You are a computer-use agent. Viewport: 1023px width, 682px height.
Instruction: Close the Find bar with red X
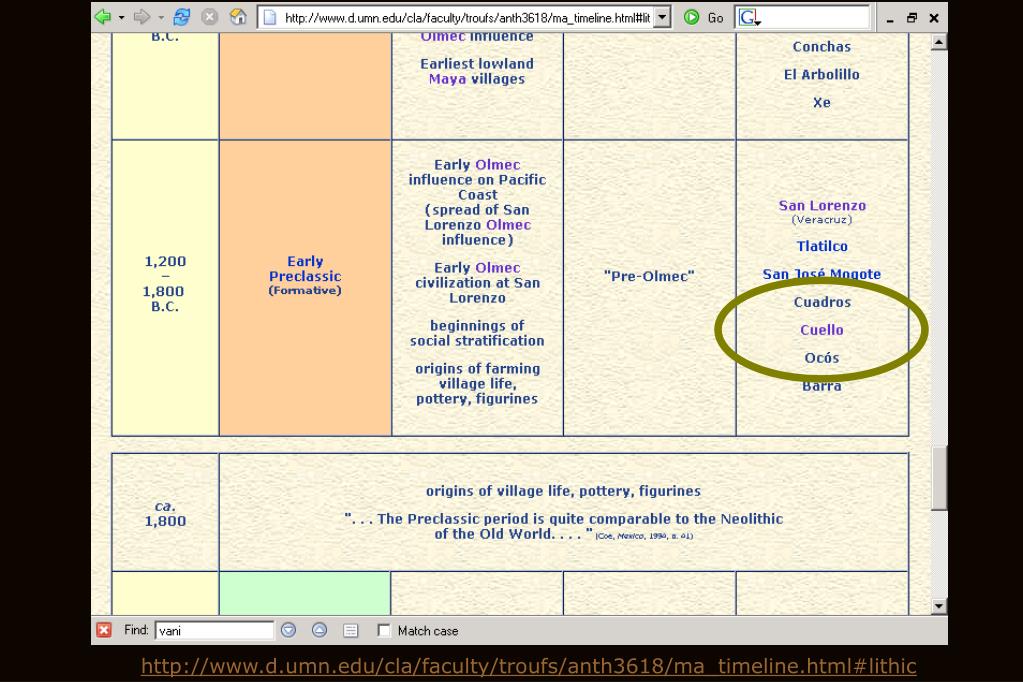[104, 630]
